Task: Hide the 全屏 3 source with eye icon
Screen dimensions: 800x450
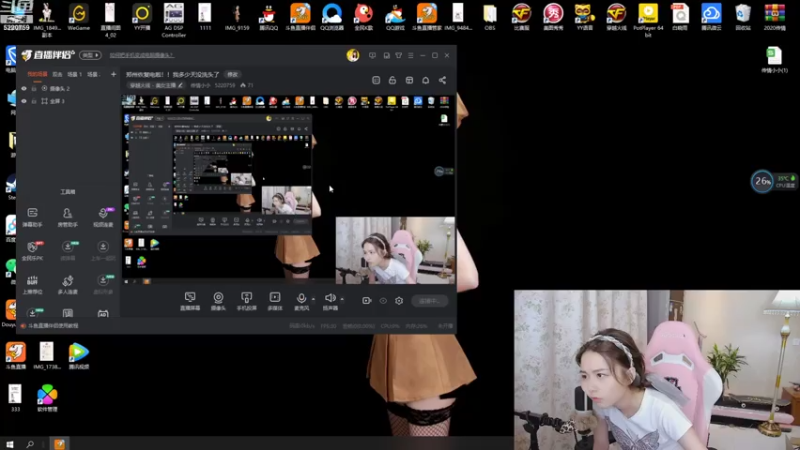Action: pyautogui.click(x=24, y=101)
